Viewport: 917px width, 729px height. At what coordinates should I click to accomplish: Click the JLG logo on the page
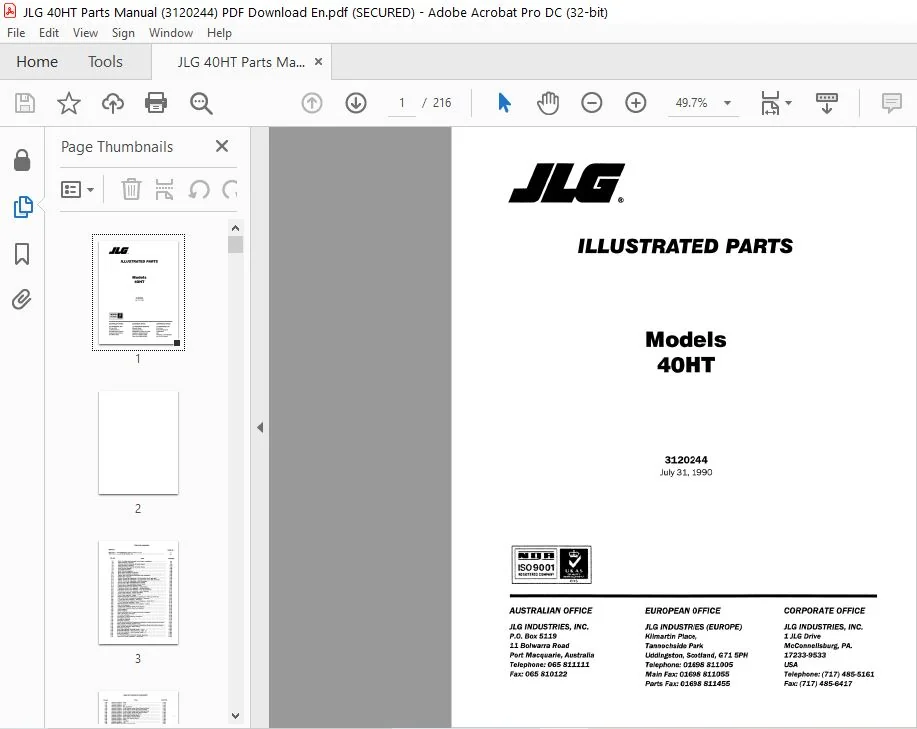click(x=566, y=183)
